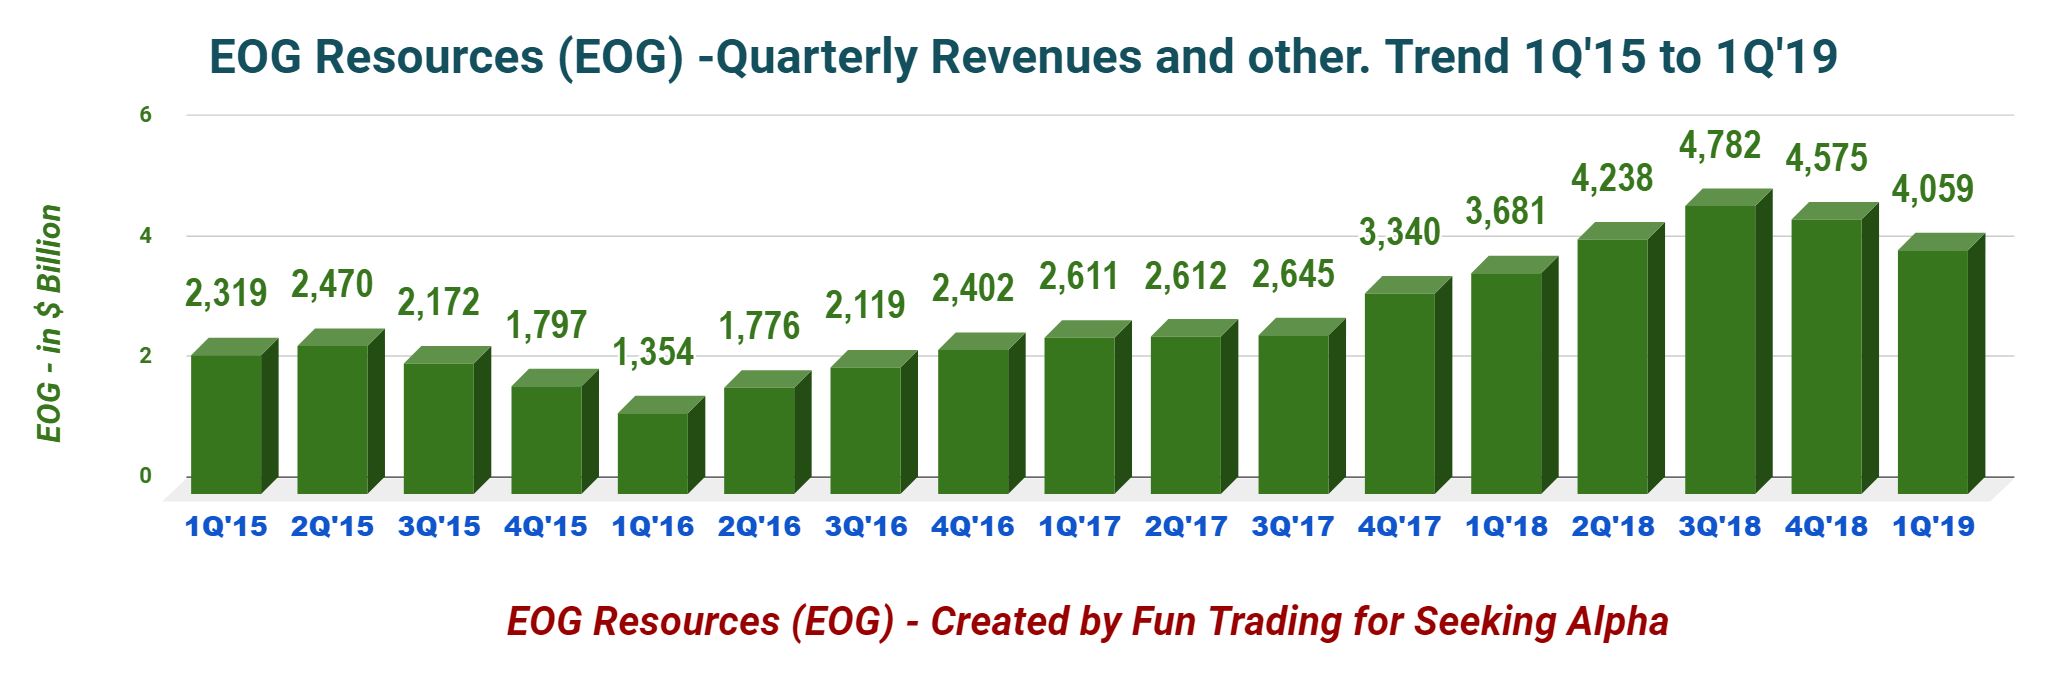Select the 3Q'17 bar
2048x676 pixels.
click(1301, 406)
